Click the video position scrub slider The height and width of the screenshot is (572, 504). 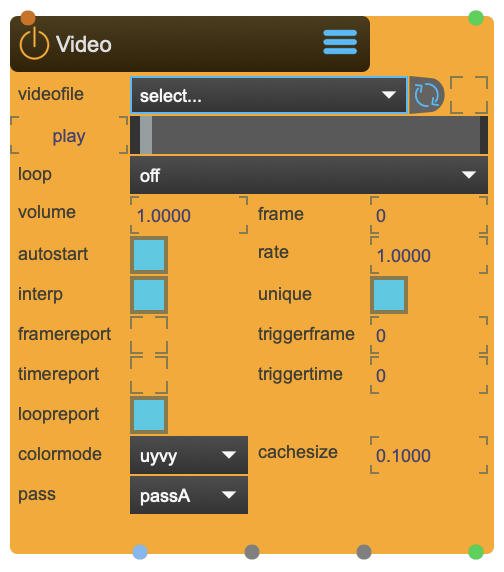click(x=309, y=135)
